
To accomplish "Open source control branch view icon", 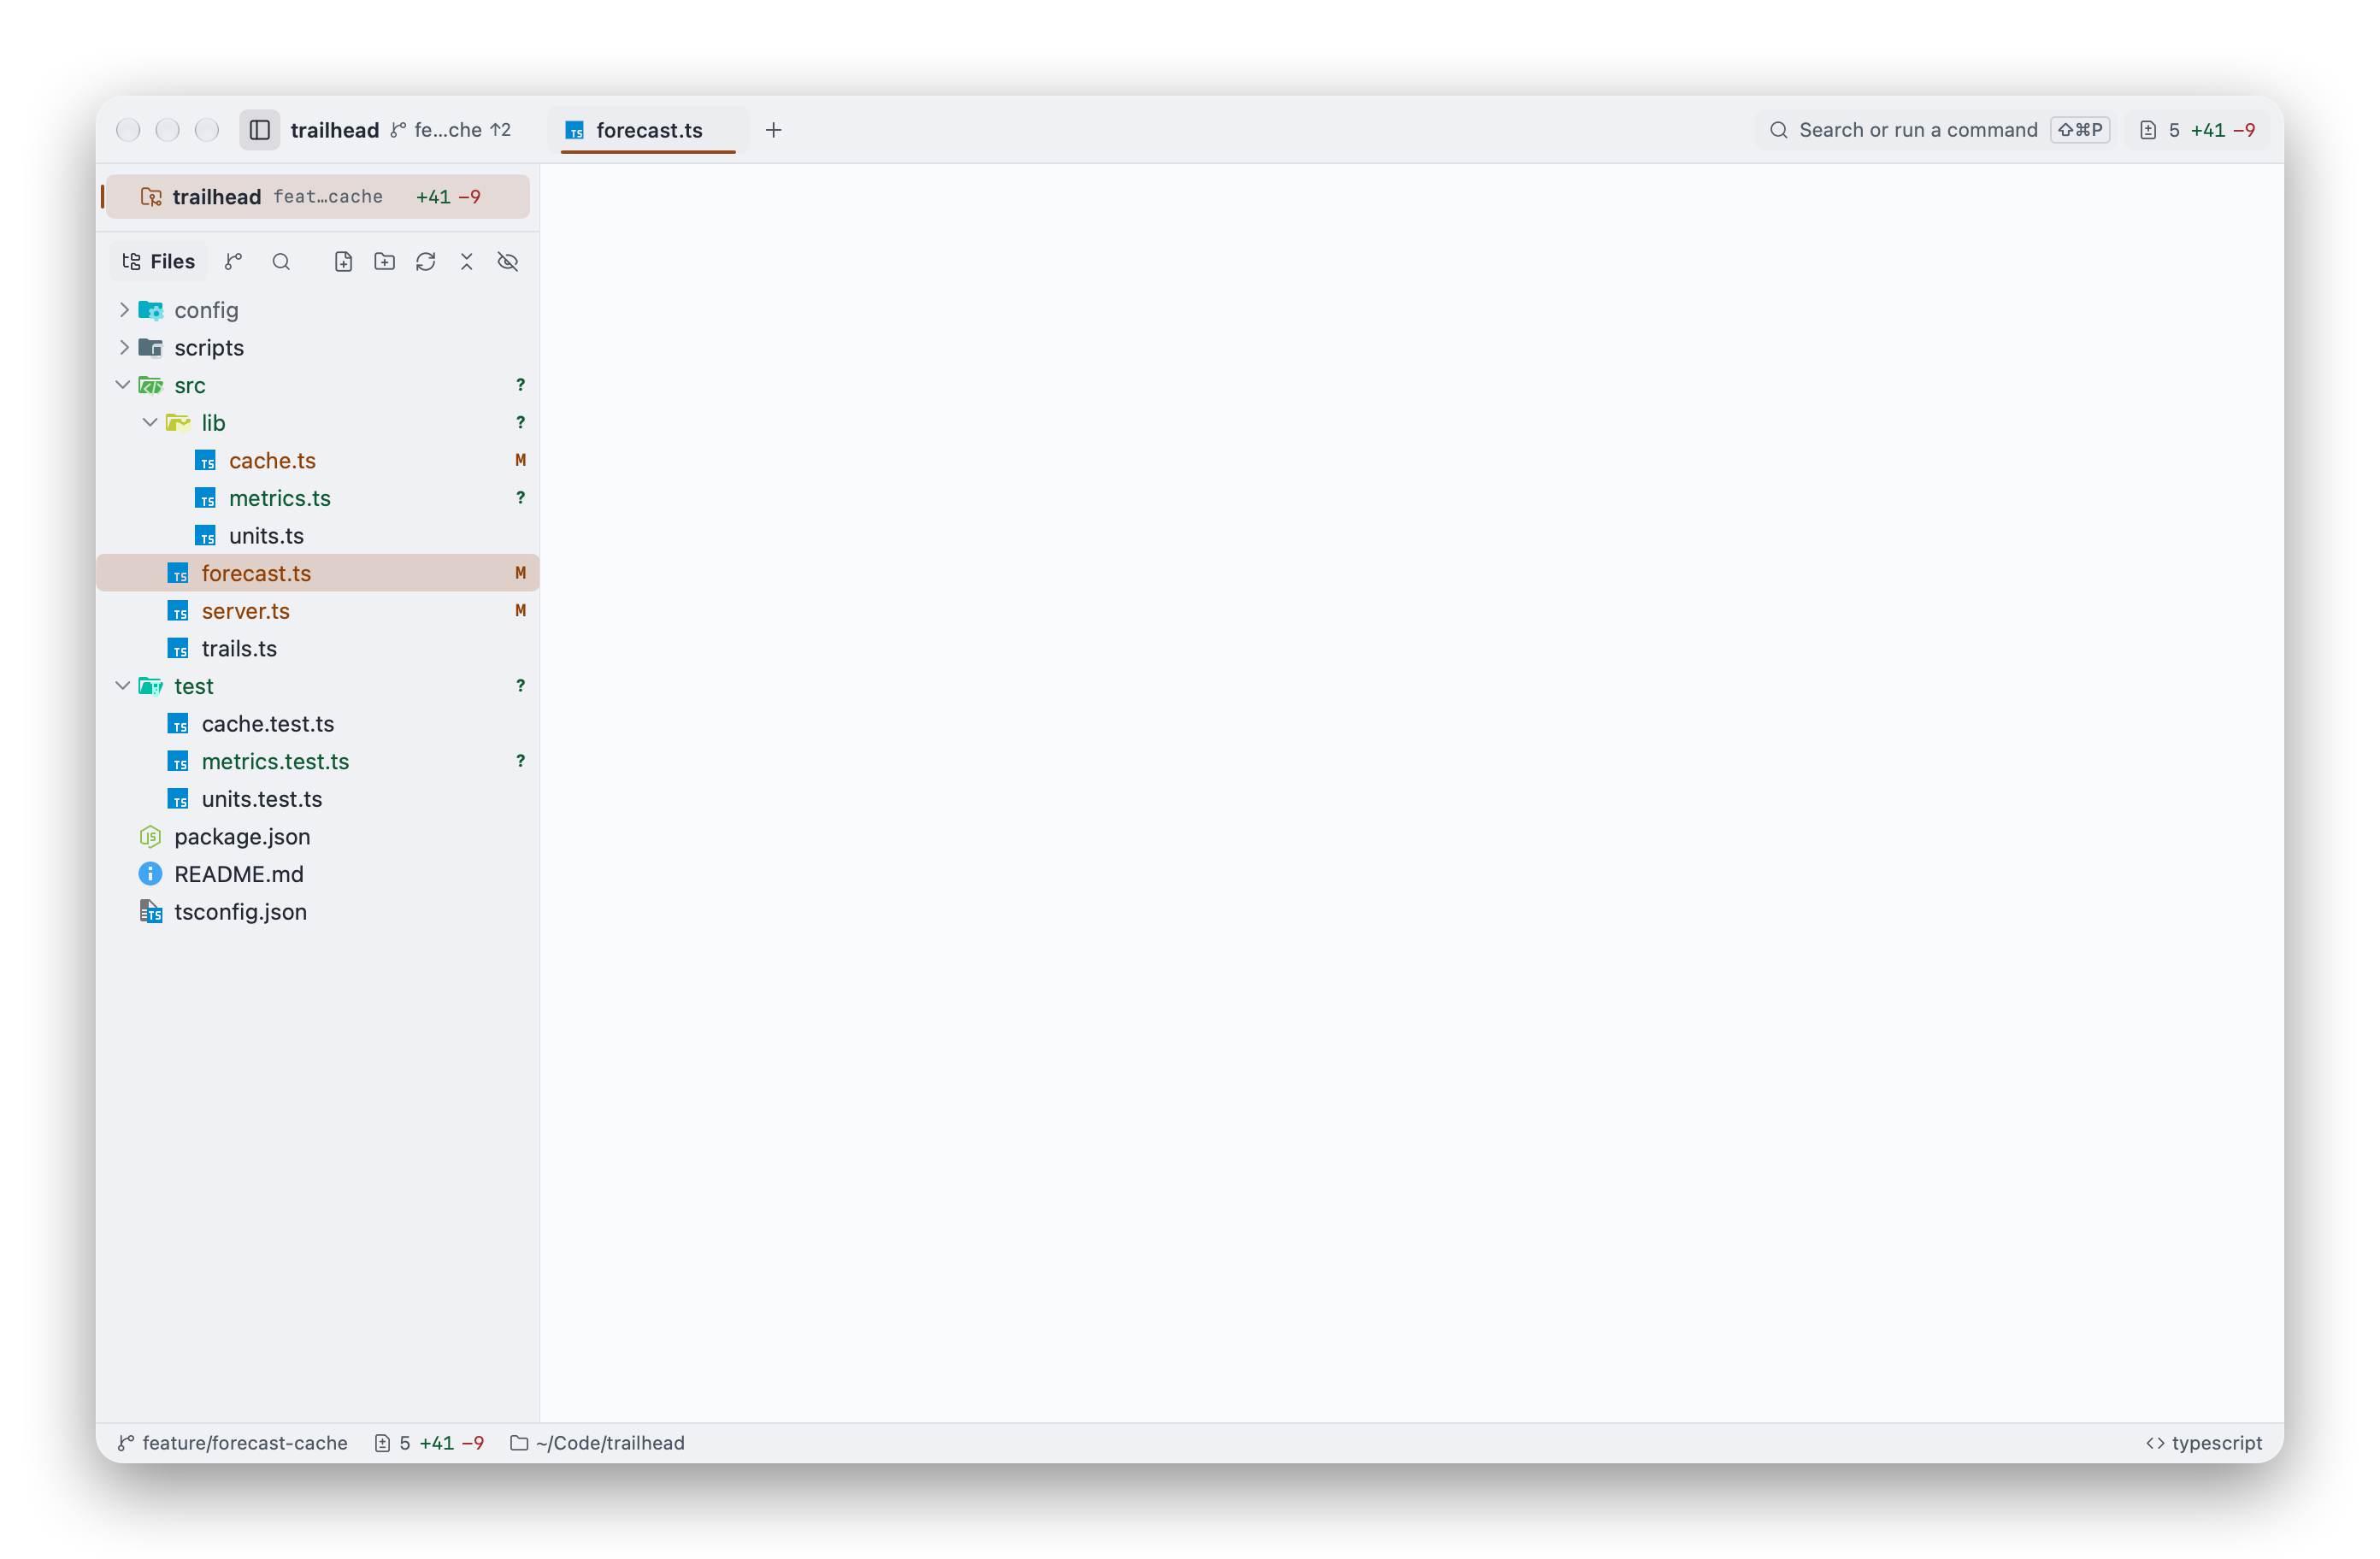I will [233, 261].
